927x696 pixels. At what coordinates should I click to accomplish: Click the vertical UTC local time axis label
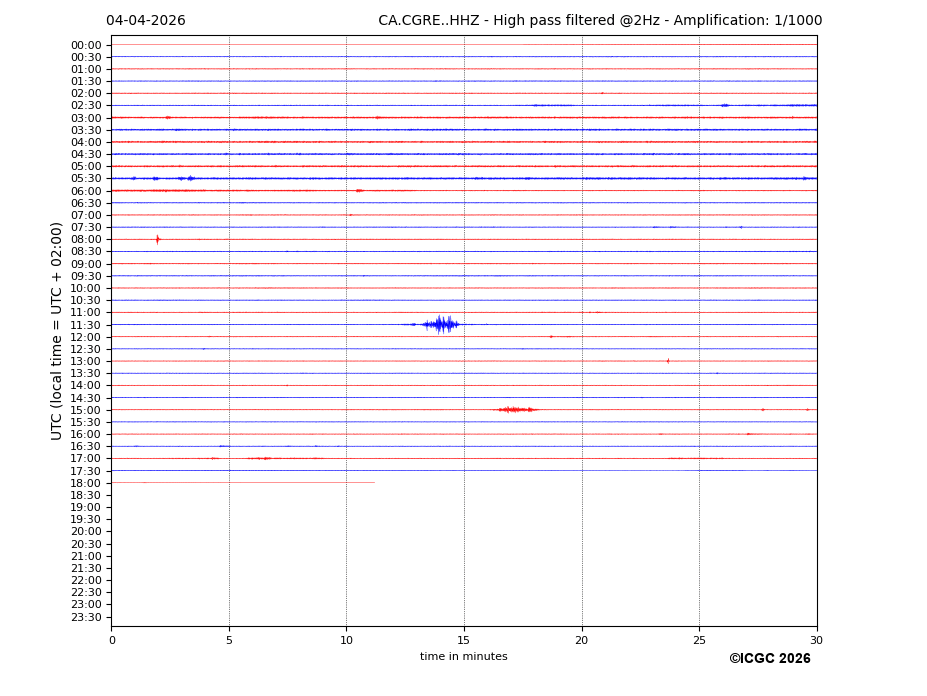click(58, 330)
